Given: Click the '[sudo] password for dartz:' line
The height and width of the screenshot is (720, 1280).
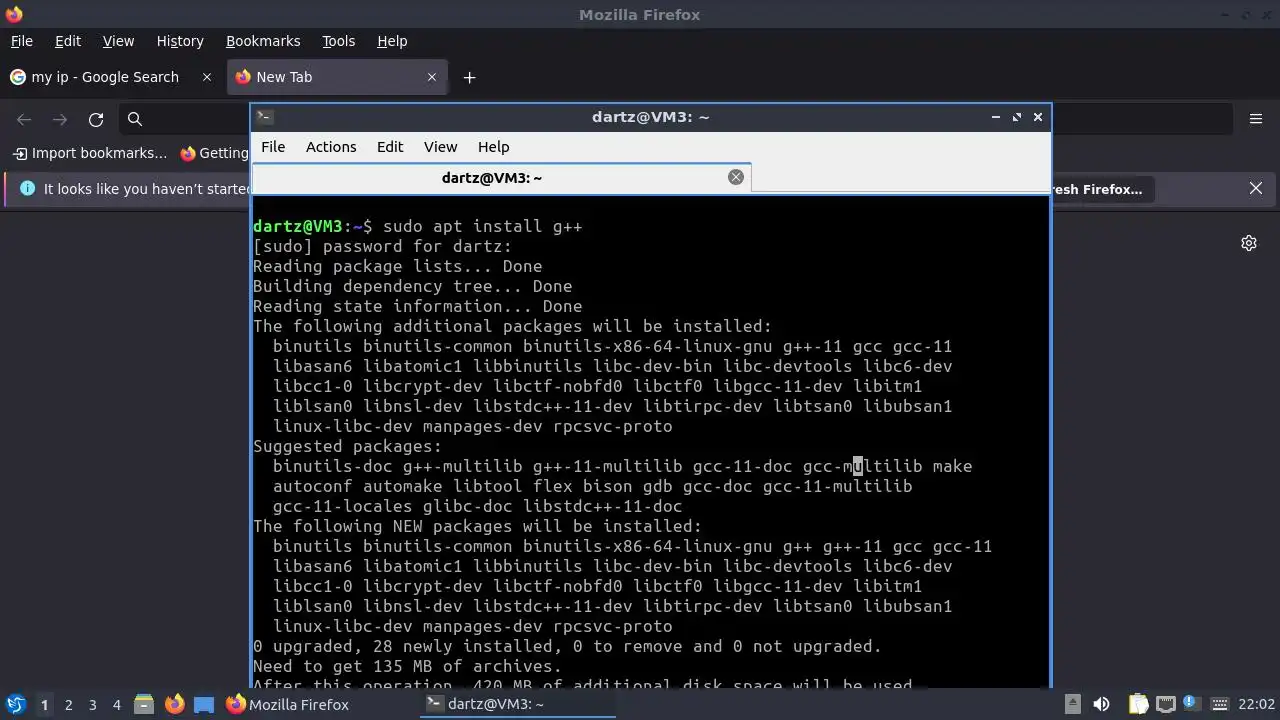Looking at the screenshot, I should pyautogui.click(x=382, y=246).
